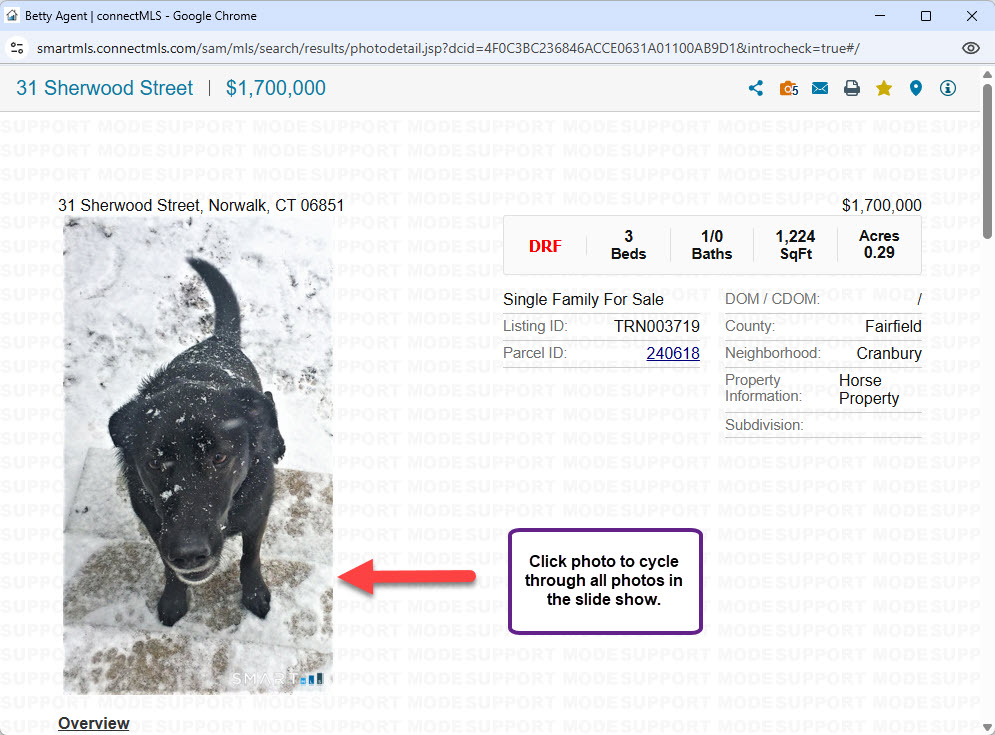Email the listing using the envelope icon
995x735 pixels.
click(820, 88)
